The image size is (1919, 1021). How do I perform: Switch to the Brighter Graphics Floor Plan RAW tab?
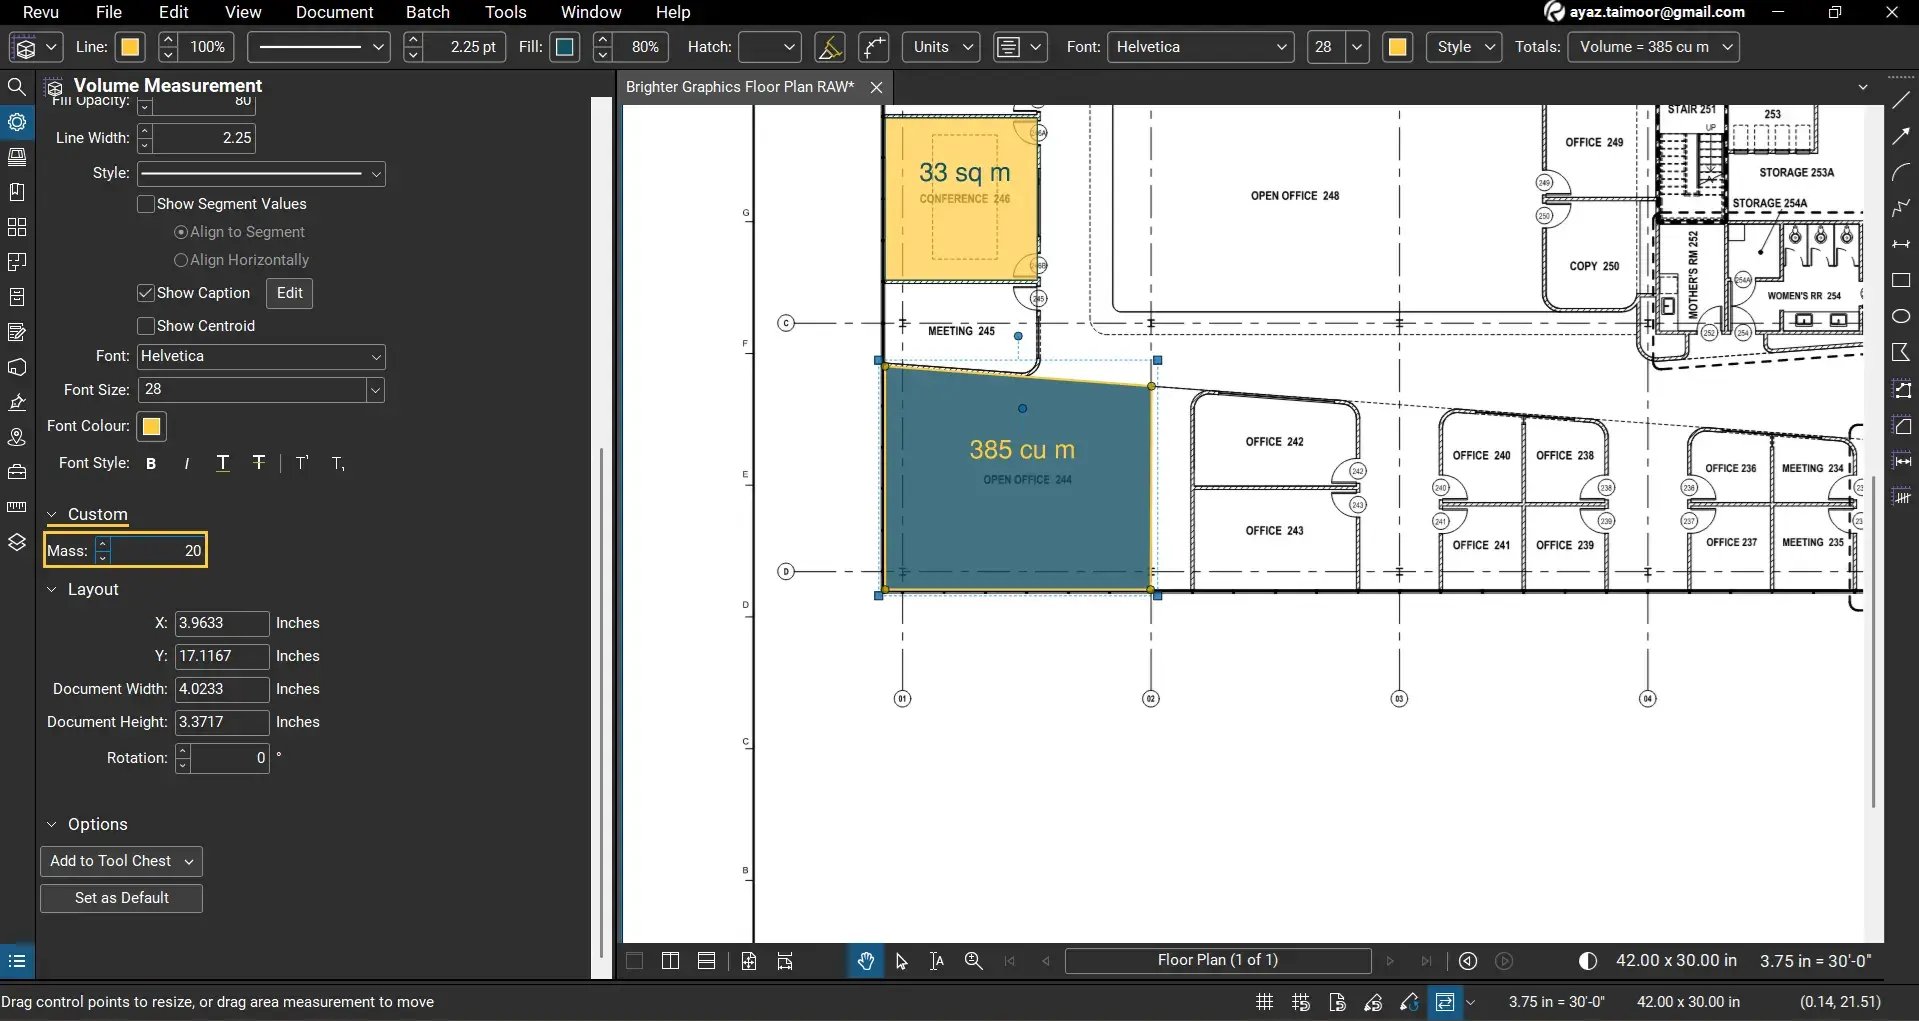tap(739, 86)
